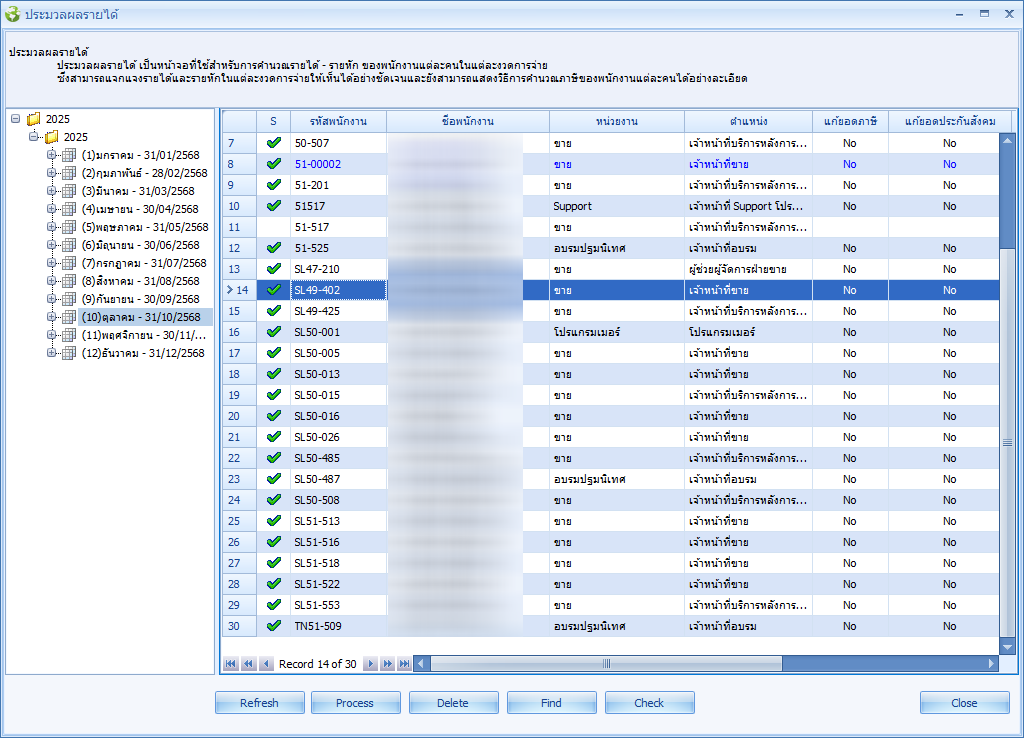Go to the previous page of records
Image resolution: width=1024 pixels, height=738 pixels.
pyautogui.click(x=248, y=664)
